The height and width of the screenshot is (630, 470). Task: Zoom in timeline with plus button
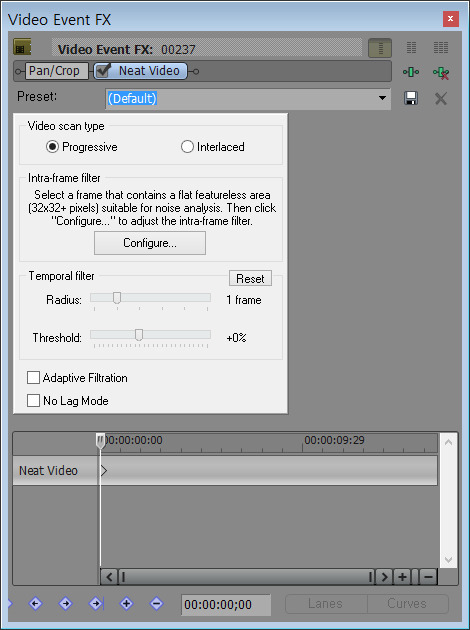point(402,577)
